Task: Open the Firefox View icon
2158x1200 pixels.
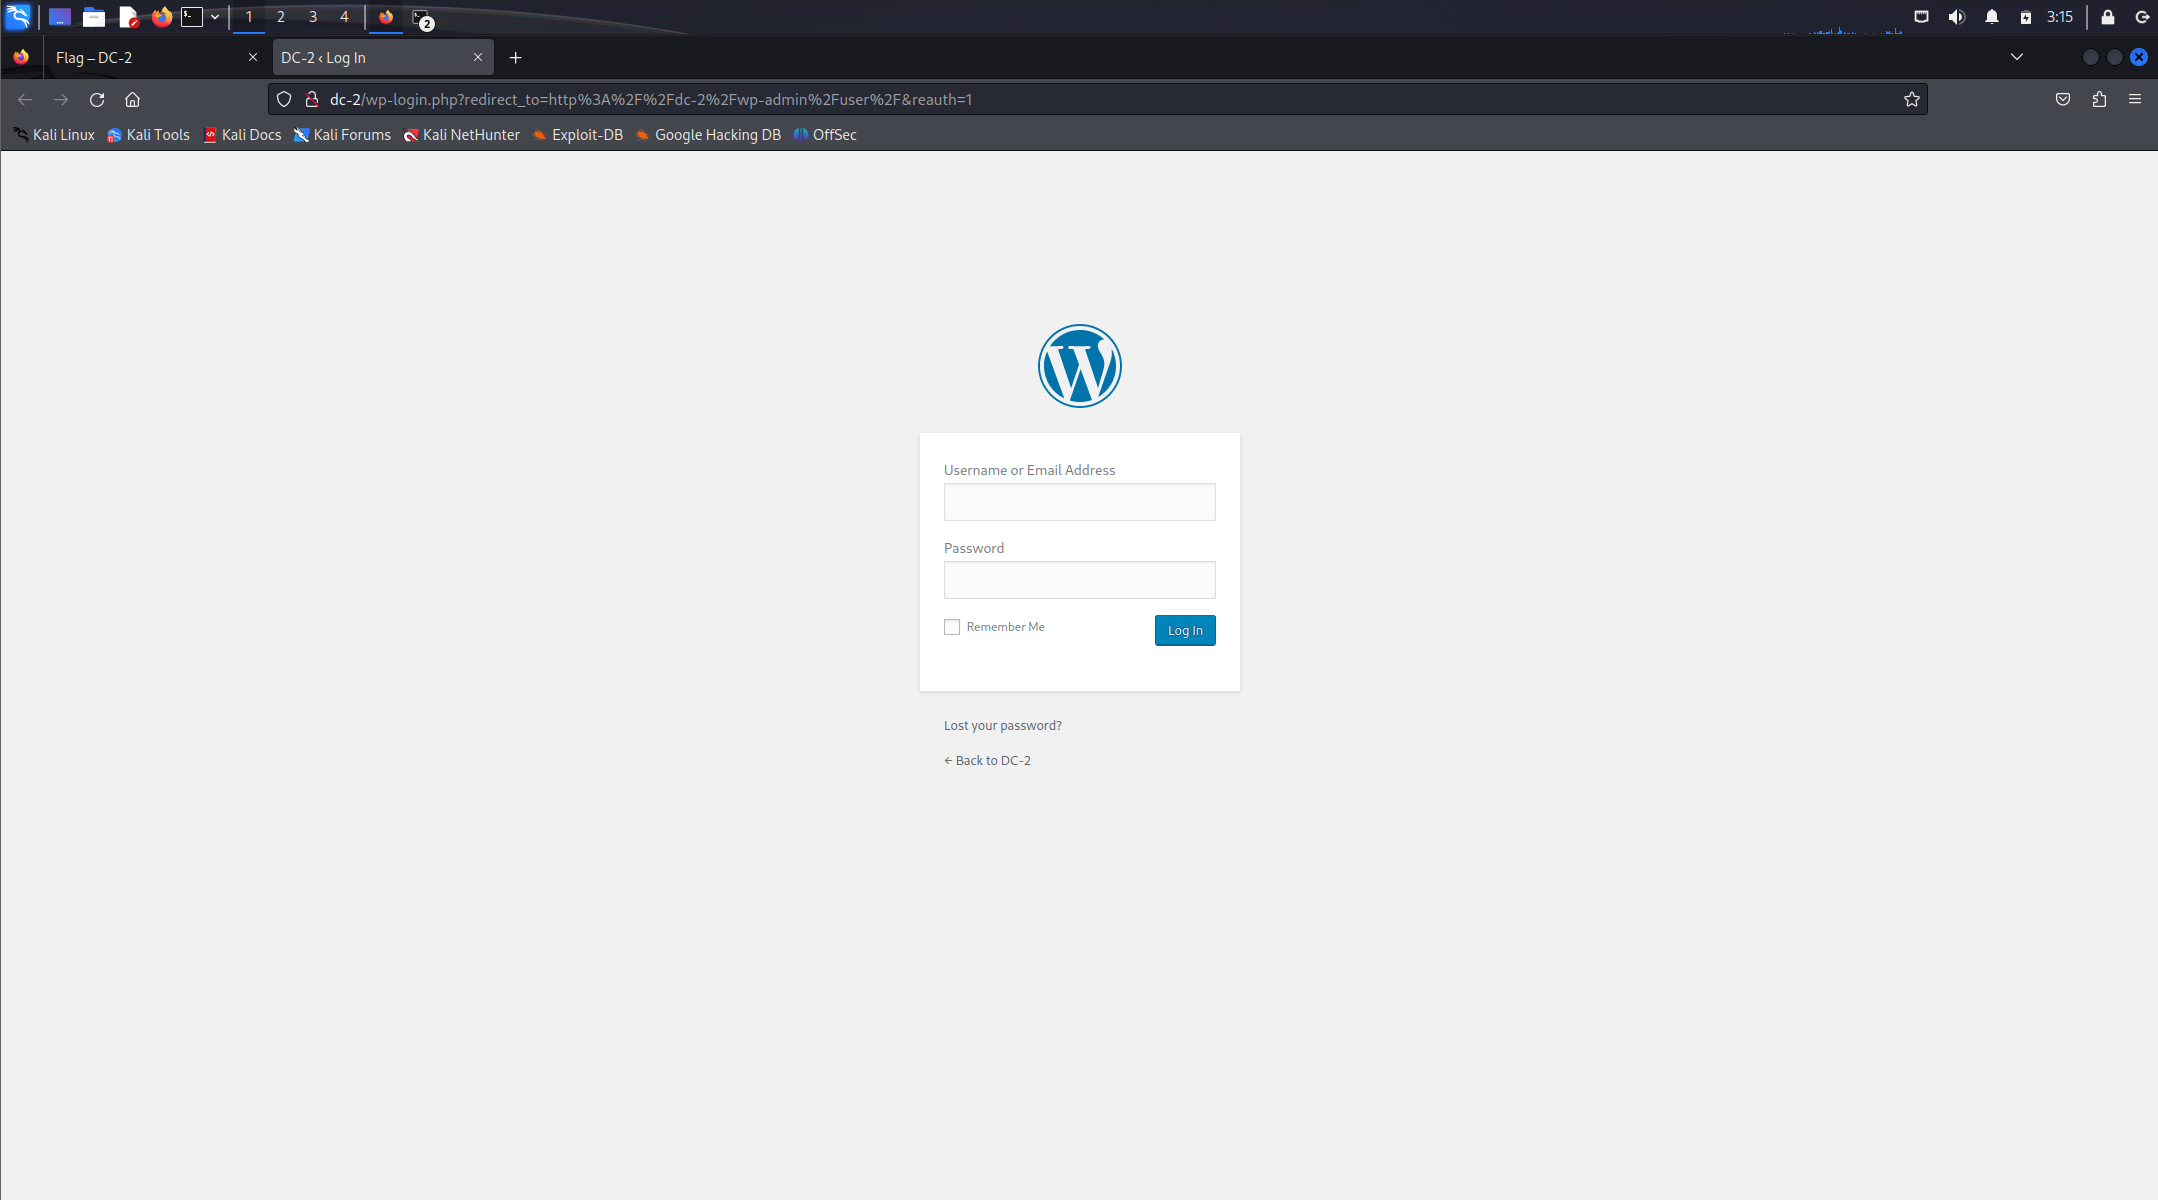Action: pyautogui.click(x=21, y=57)
